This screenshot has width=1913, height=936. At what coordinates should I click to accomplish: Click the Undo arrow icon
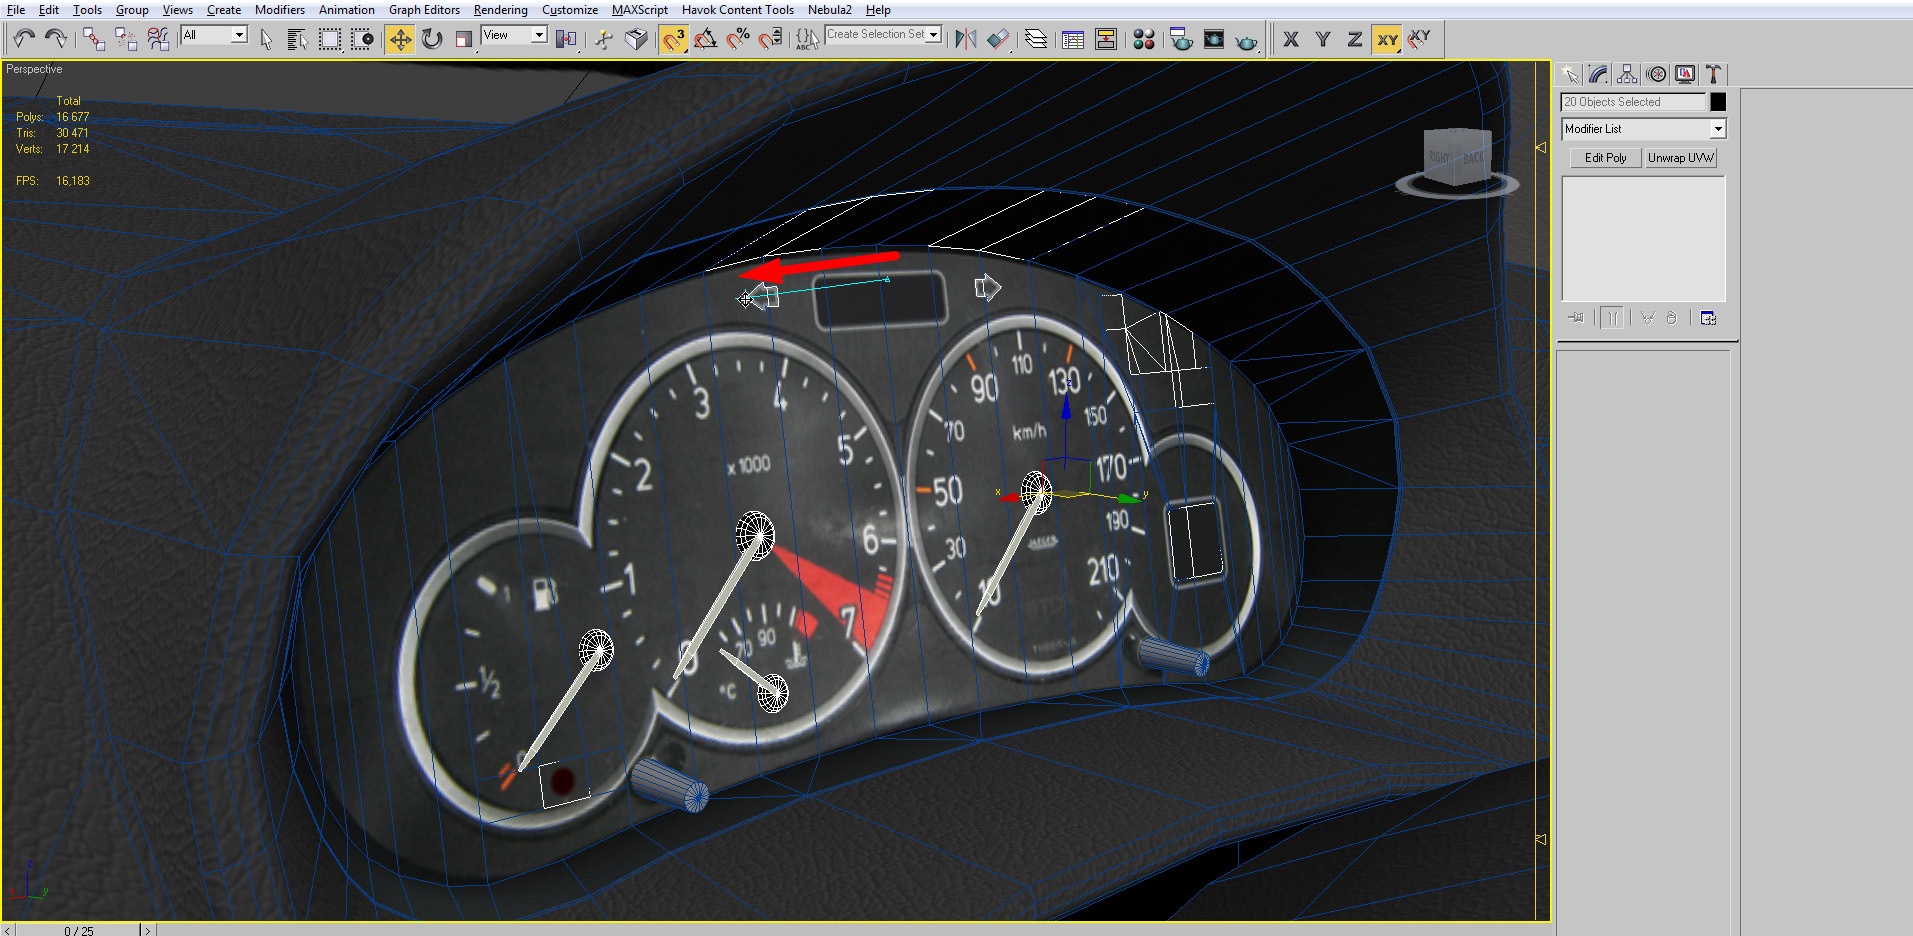click(24, 39)
